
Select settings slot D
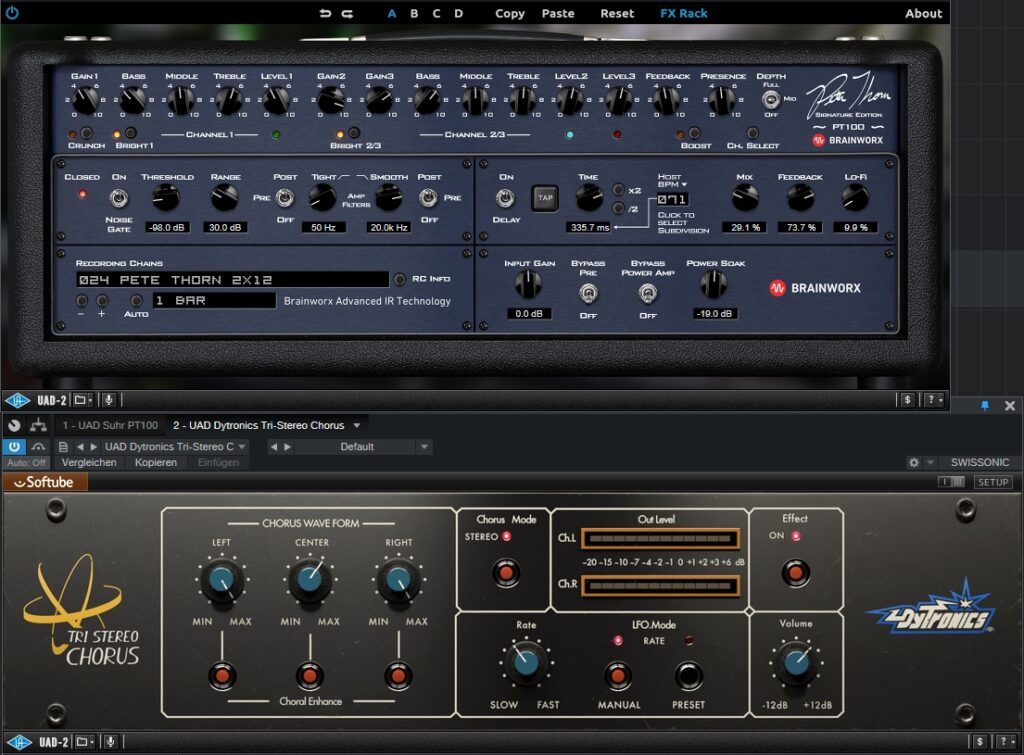(458, 13)
